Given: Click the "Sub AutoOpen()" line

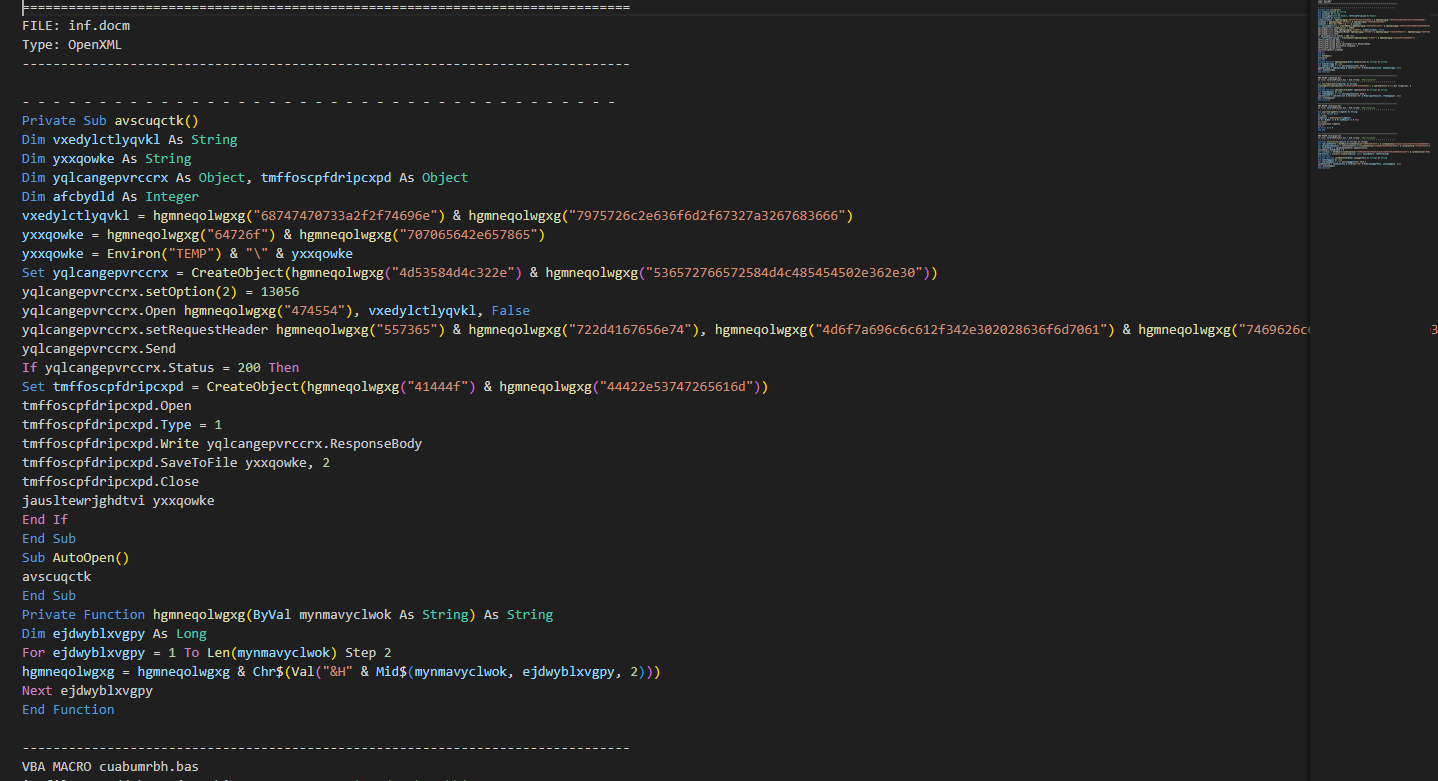Looking at the screenshot, I should coord(75,557).
